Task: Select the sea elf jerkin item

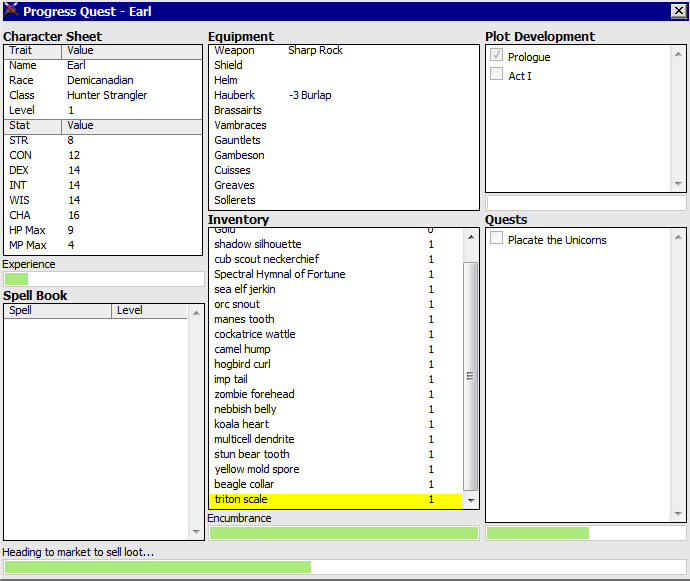Action: [x=336, y=289]
